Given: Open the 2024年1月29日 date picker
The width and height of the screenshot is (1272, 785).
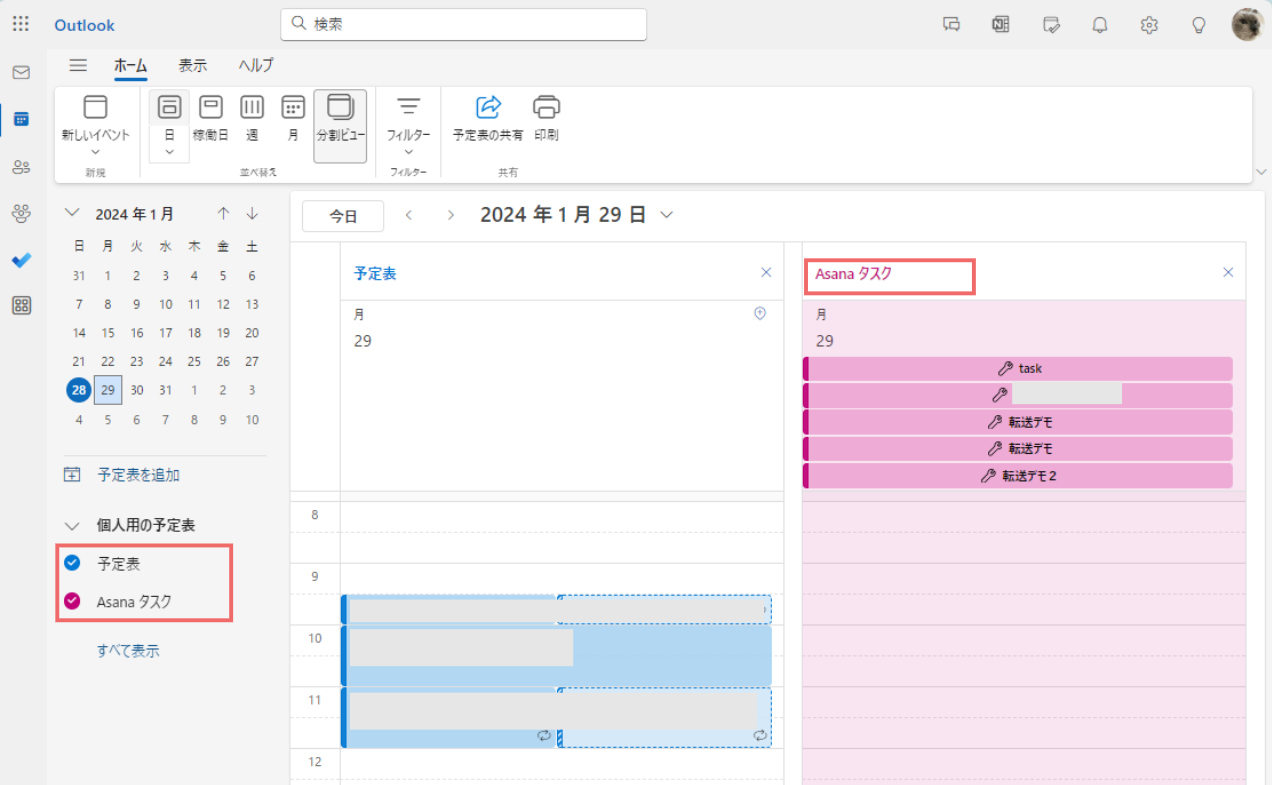Looking at the screenshot, I should click(577, 215).
